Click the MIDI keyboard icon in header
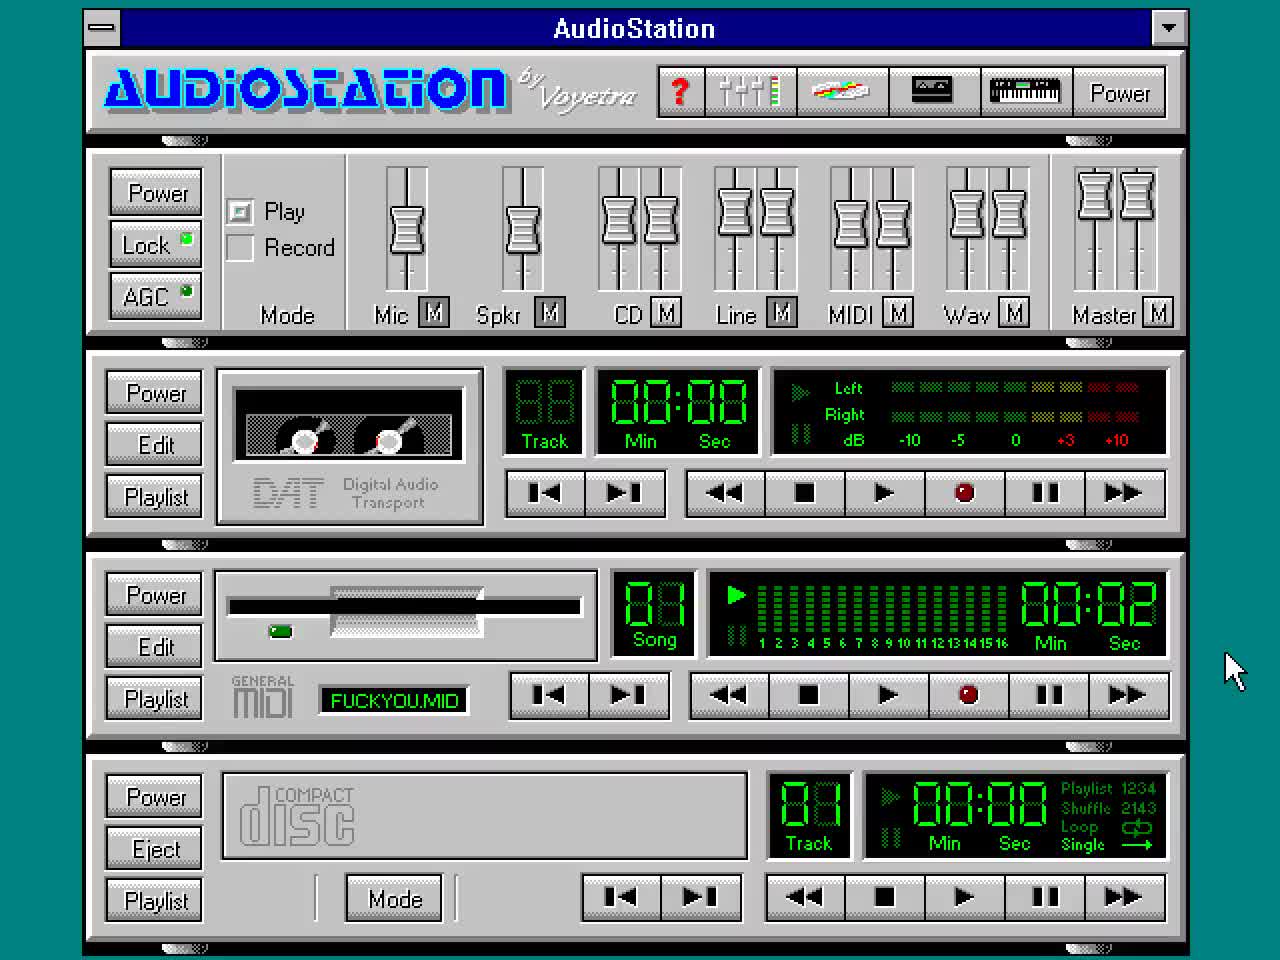Viewport: 1280px width, 960px height. click(x=1025, y=92)
